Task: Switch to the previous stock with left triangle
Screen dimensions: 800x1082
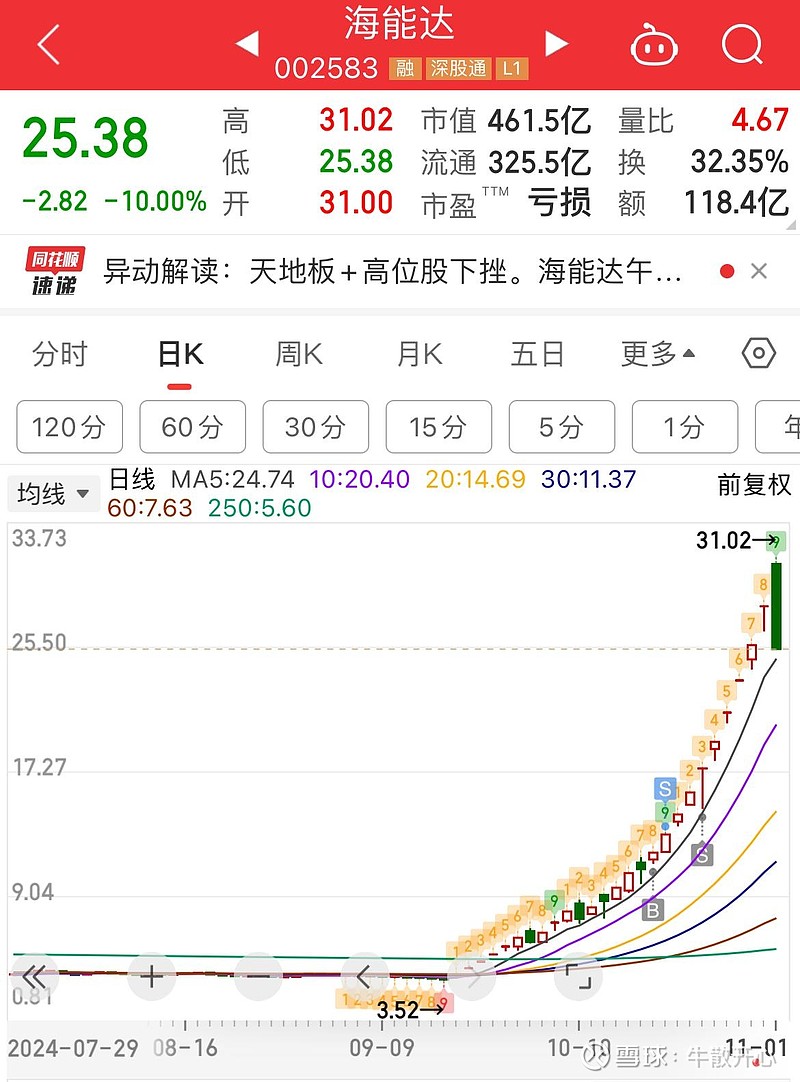Action: click(247, 43)
